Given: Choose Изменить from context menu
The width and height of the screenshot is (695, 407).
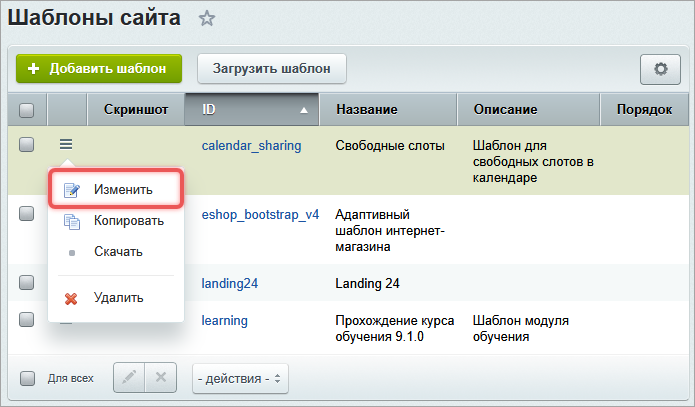Looking at the screenshot, I should pyautogui.click(x=123, y=189).
